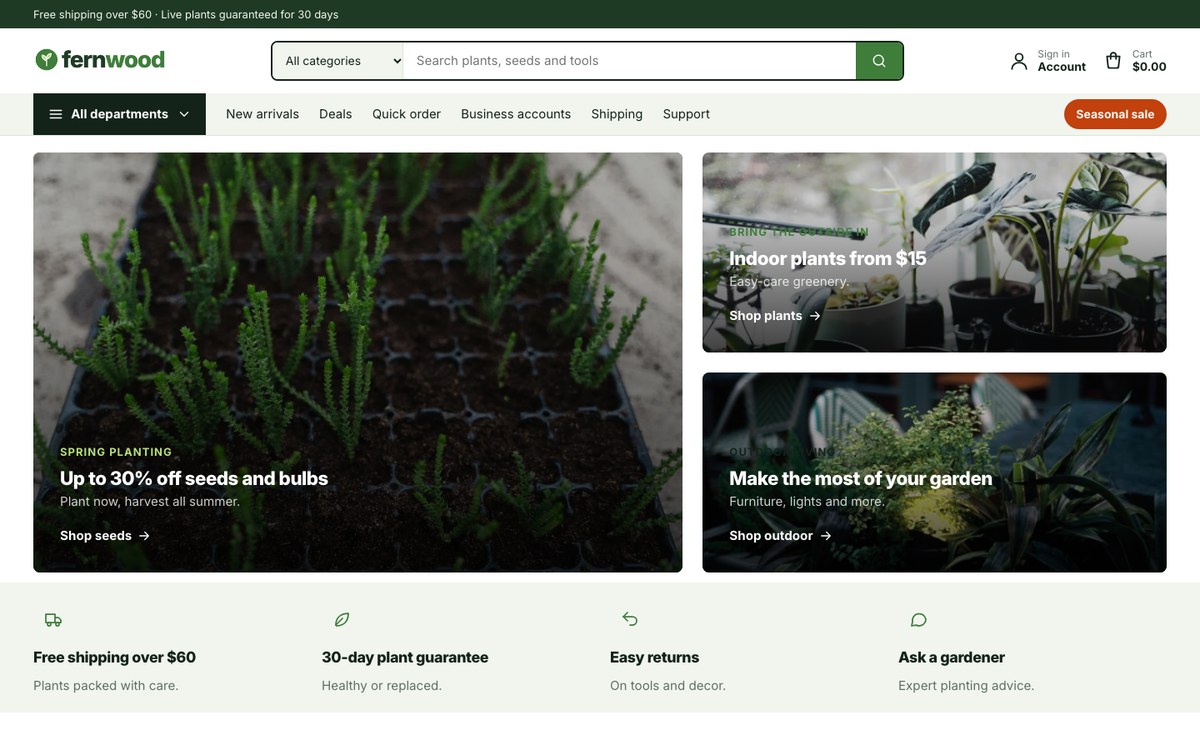Expand the All departments menu chevron
Viewport: 1200px width, 750px height.
[x=184, y=114]
